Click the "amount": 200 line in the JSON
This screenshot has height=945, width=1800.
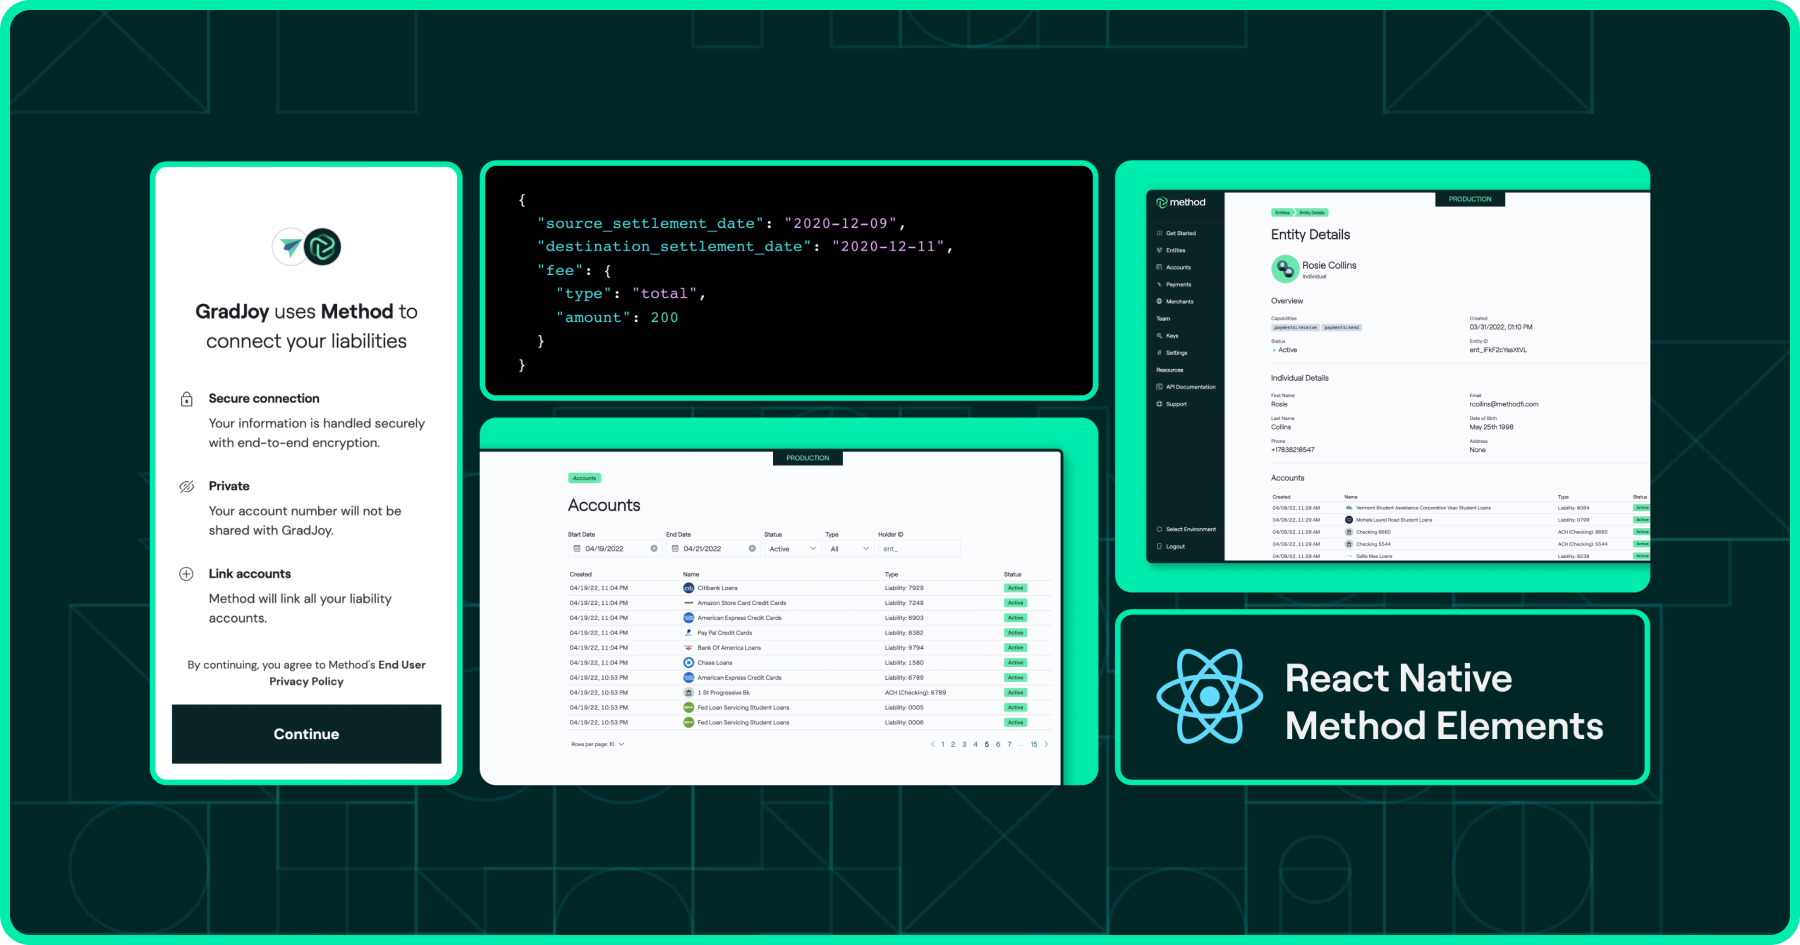click(x=617, y=318)
